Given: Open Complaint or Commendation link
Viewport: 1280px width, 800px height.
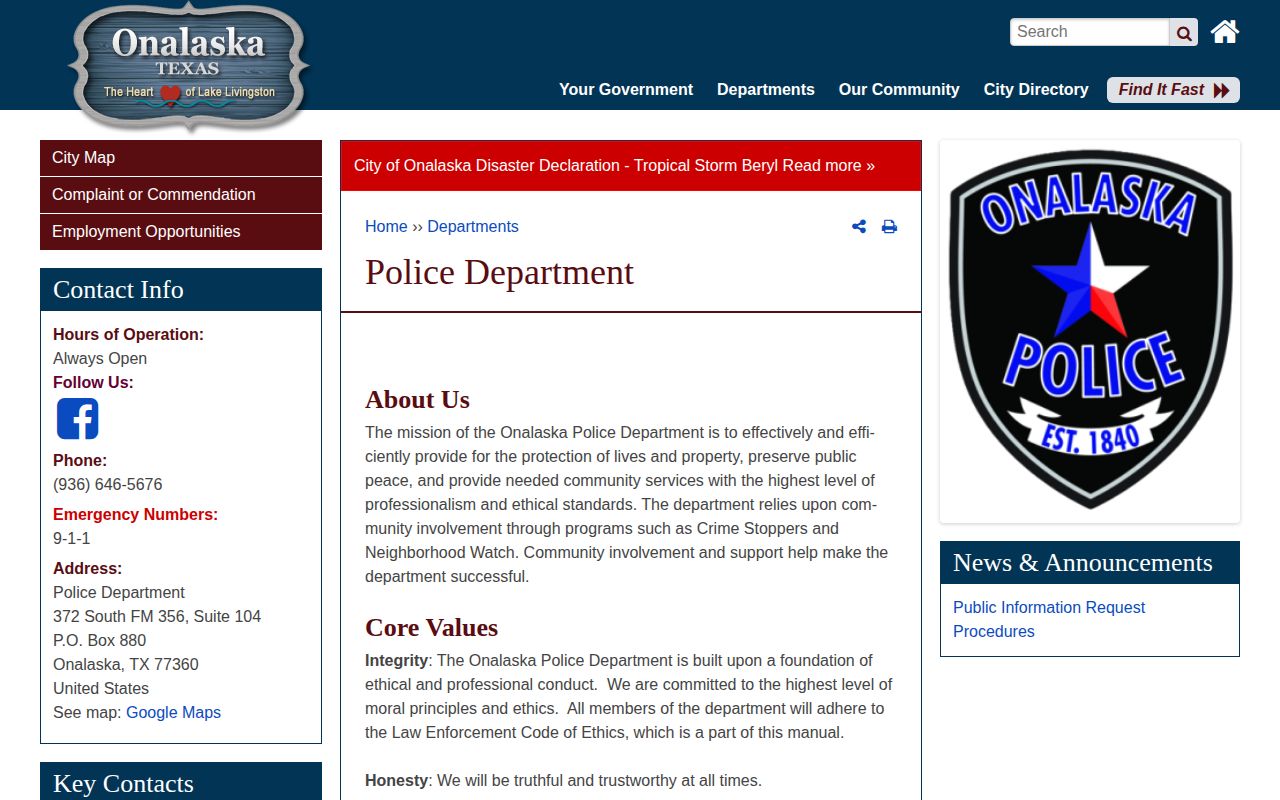Looking at the screenshot, I should 181,195.
